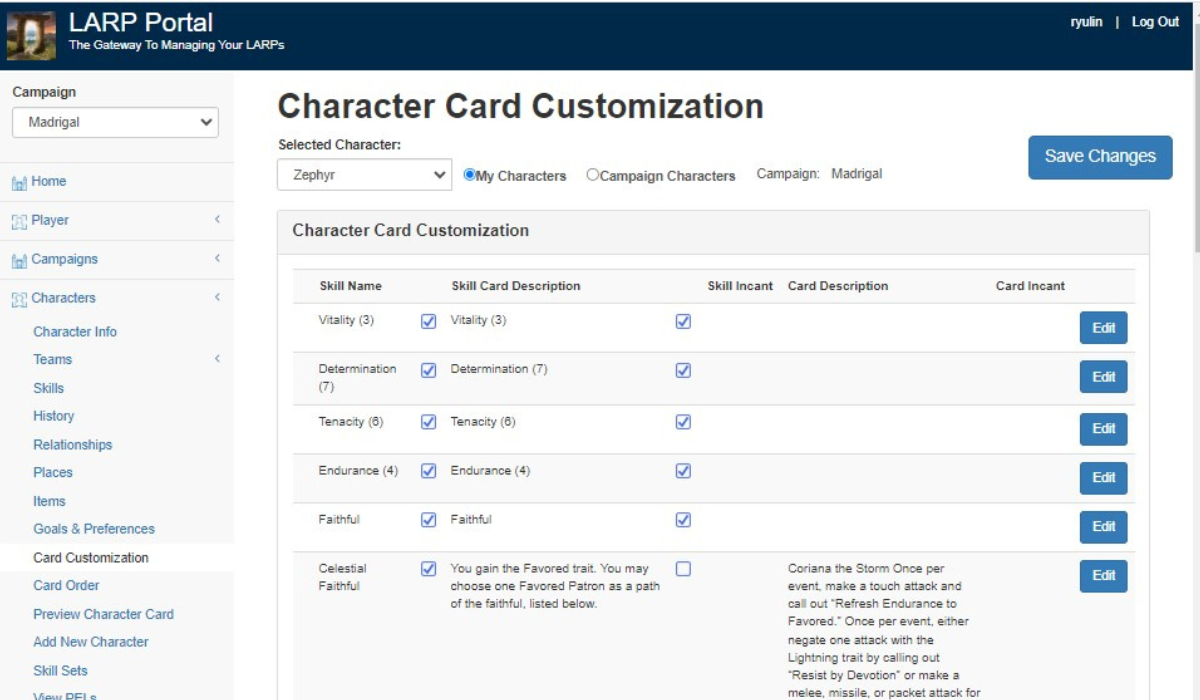Select the My Characters radio button
Viewport: 1200px width, 700px height.
pos(469,175)
